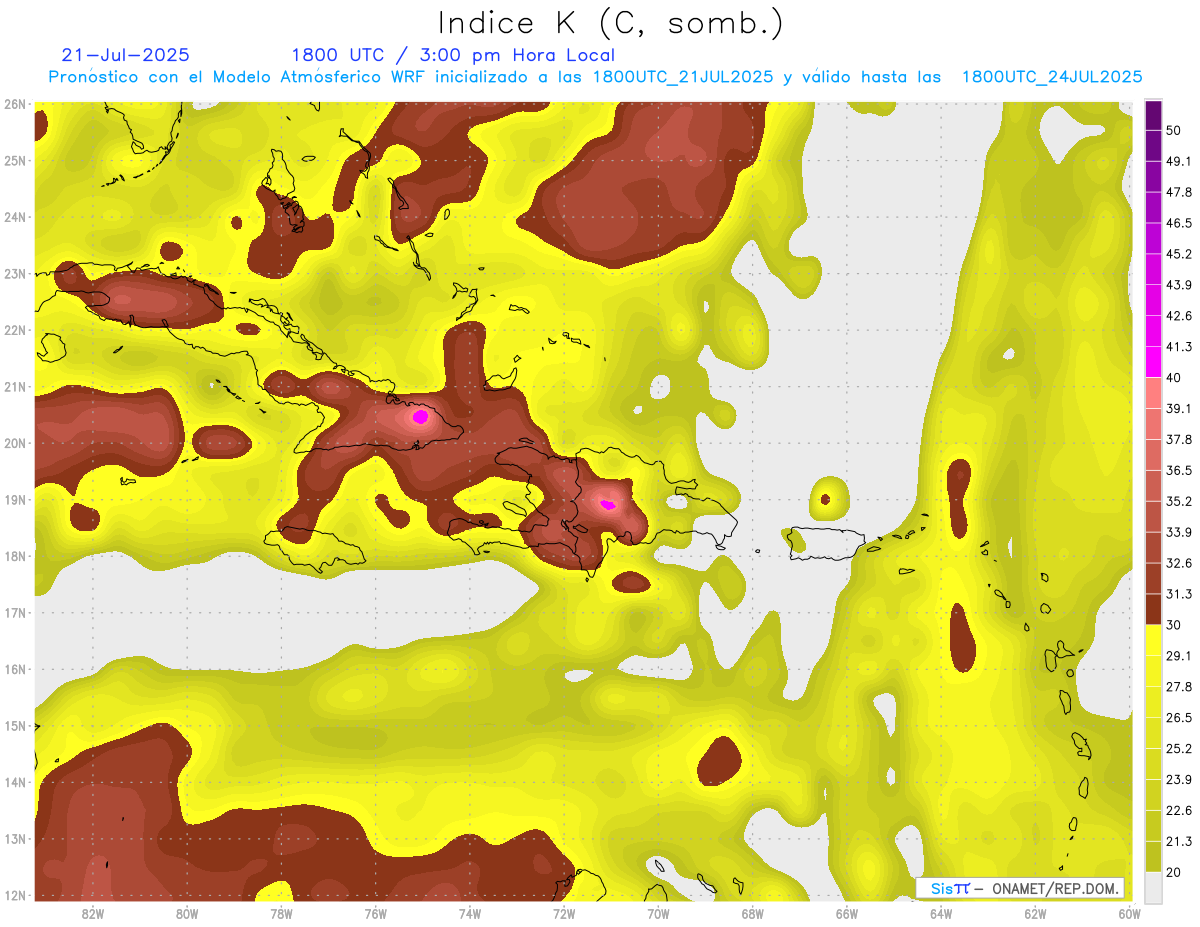
Task: Click the '21.3' colorbar value
Action: click(x=1178, y=841)
